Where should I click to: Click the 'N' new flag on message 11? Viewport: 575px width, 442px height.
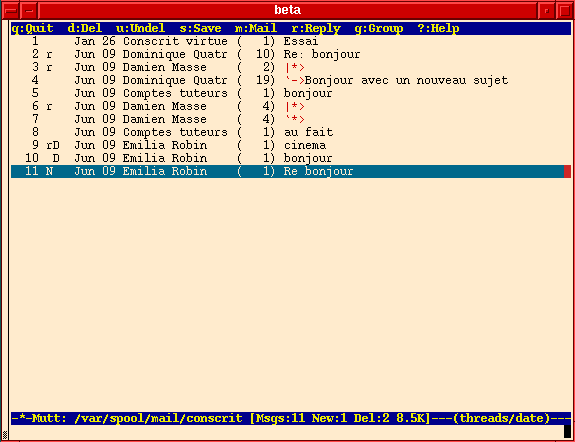pos(50,171)
